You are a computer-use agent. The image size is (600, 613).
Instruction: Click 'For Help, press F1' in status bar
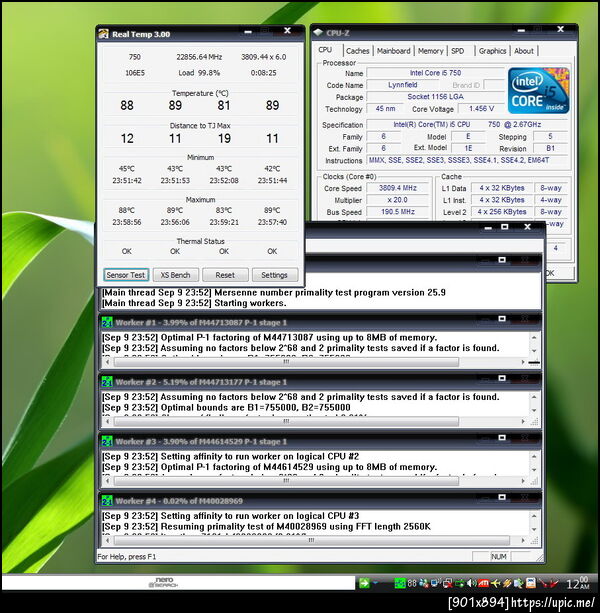pyautogui.click(x=127, y=557)
